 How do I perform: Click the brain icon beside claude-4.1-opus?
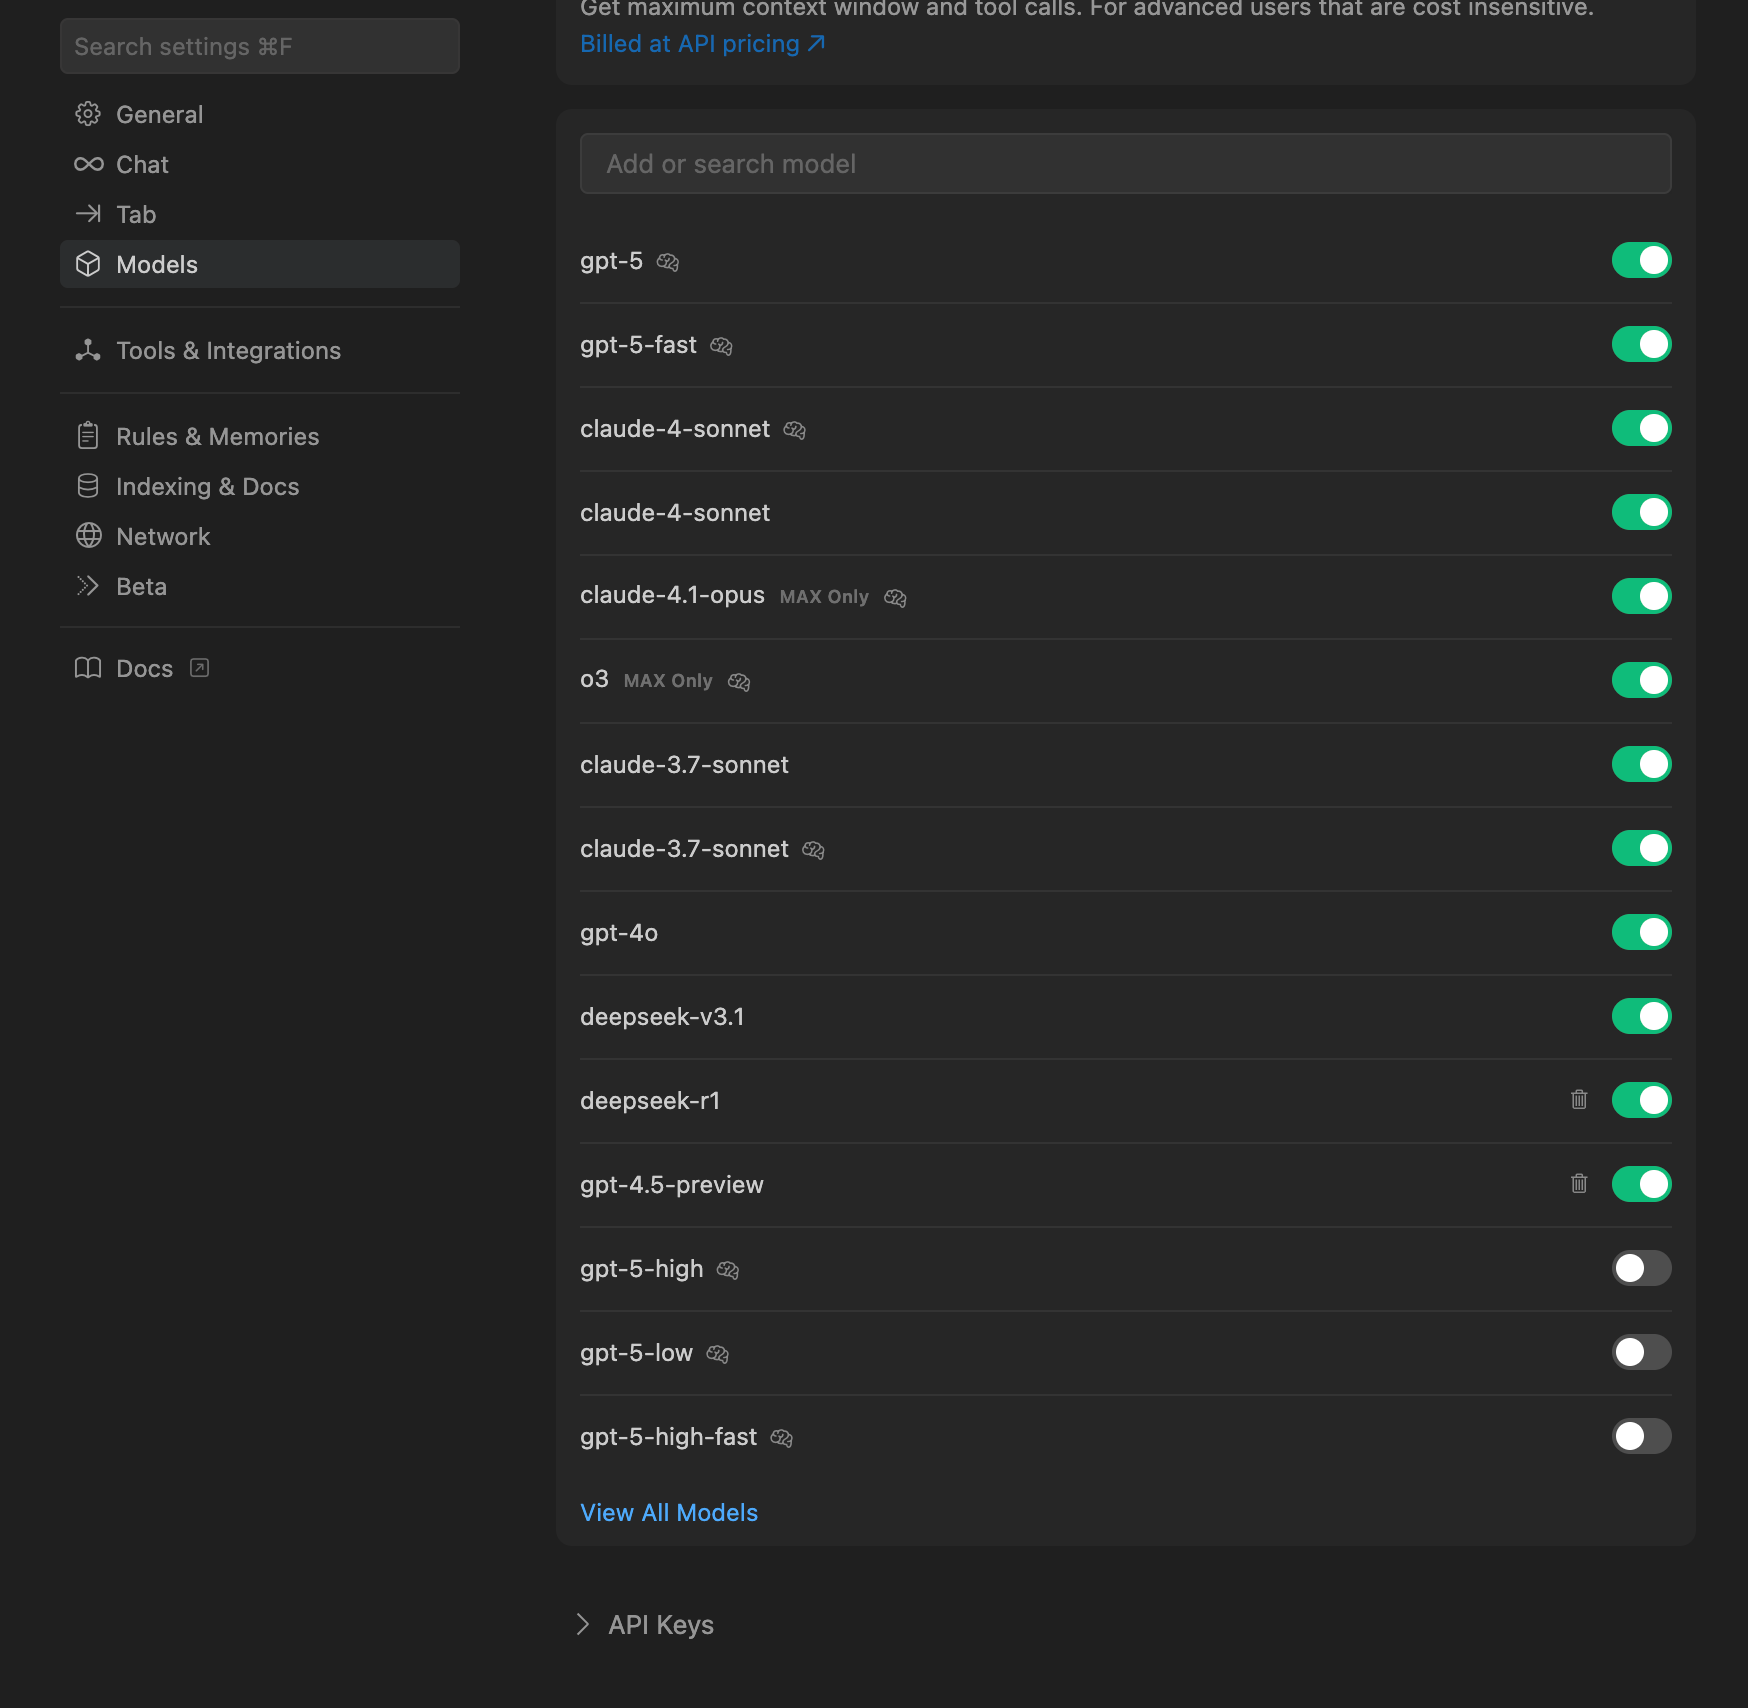point(895,598)
